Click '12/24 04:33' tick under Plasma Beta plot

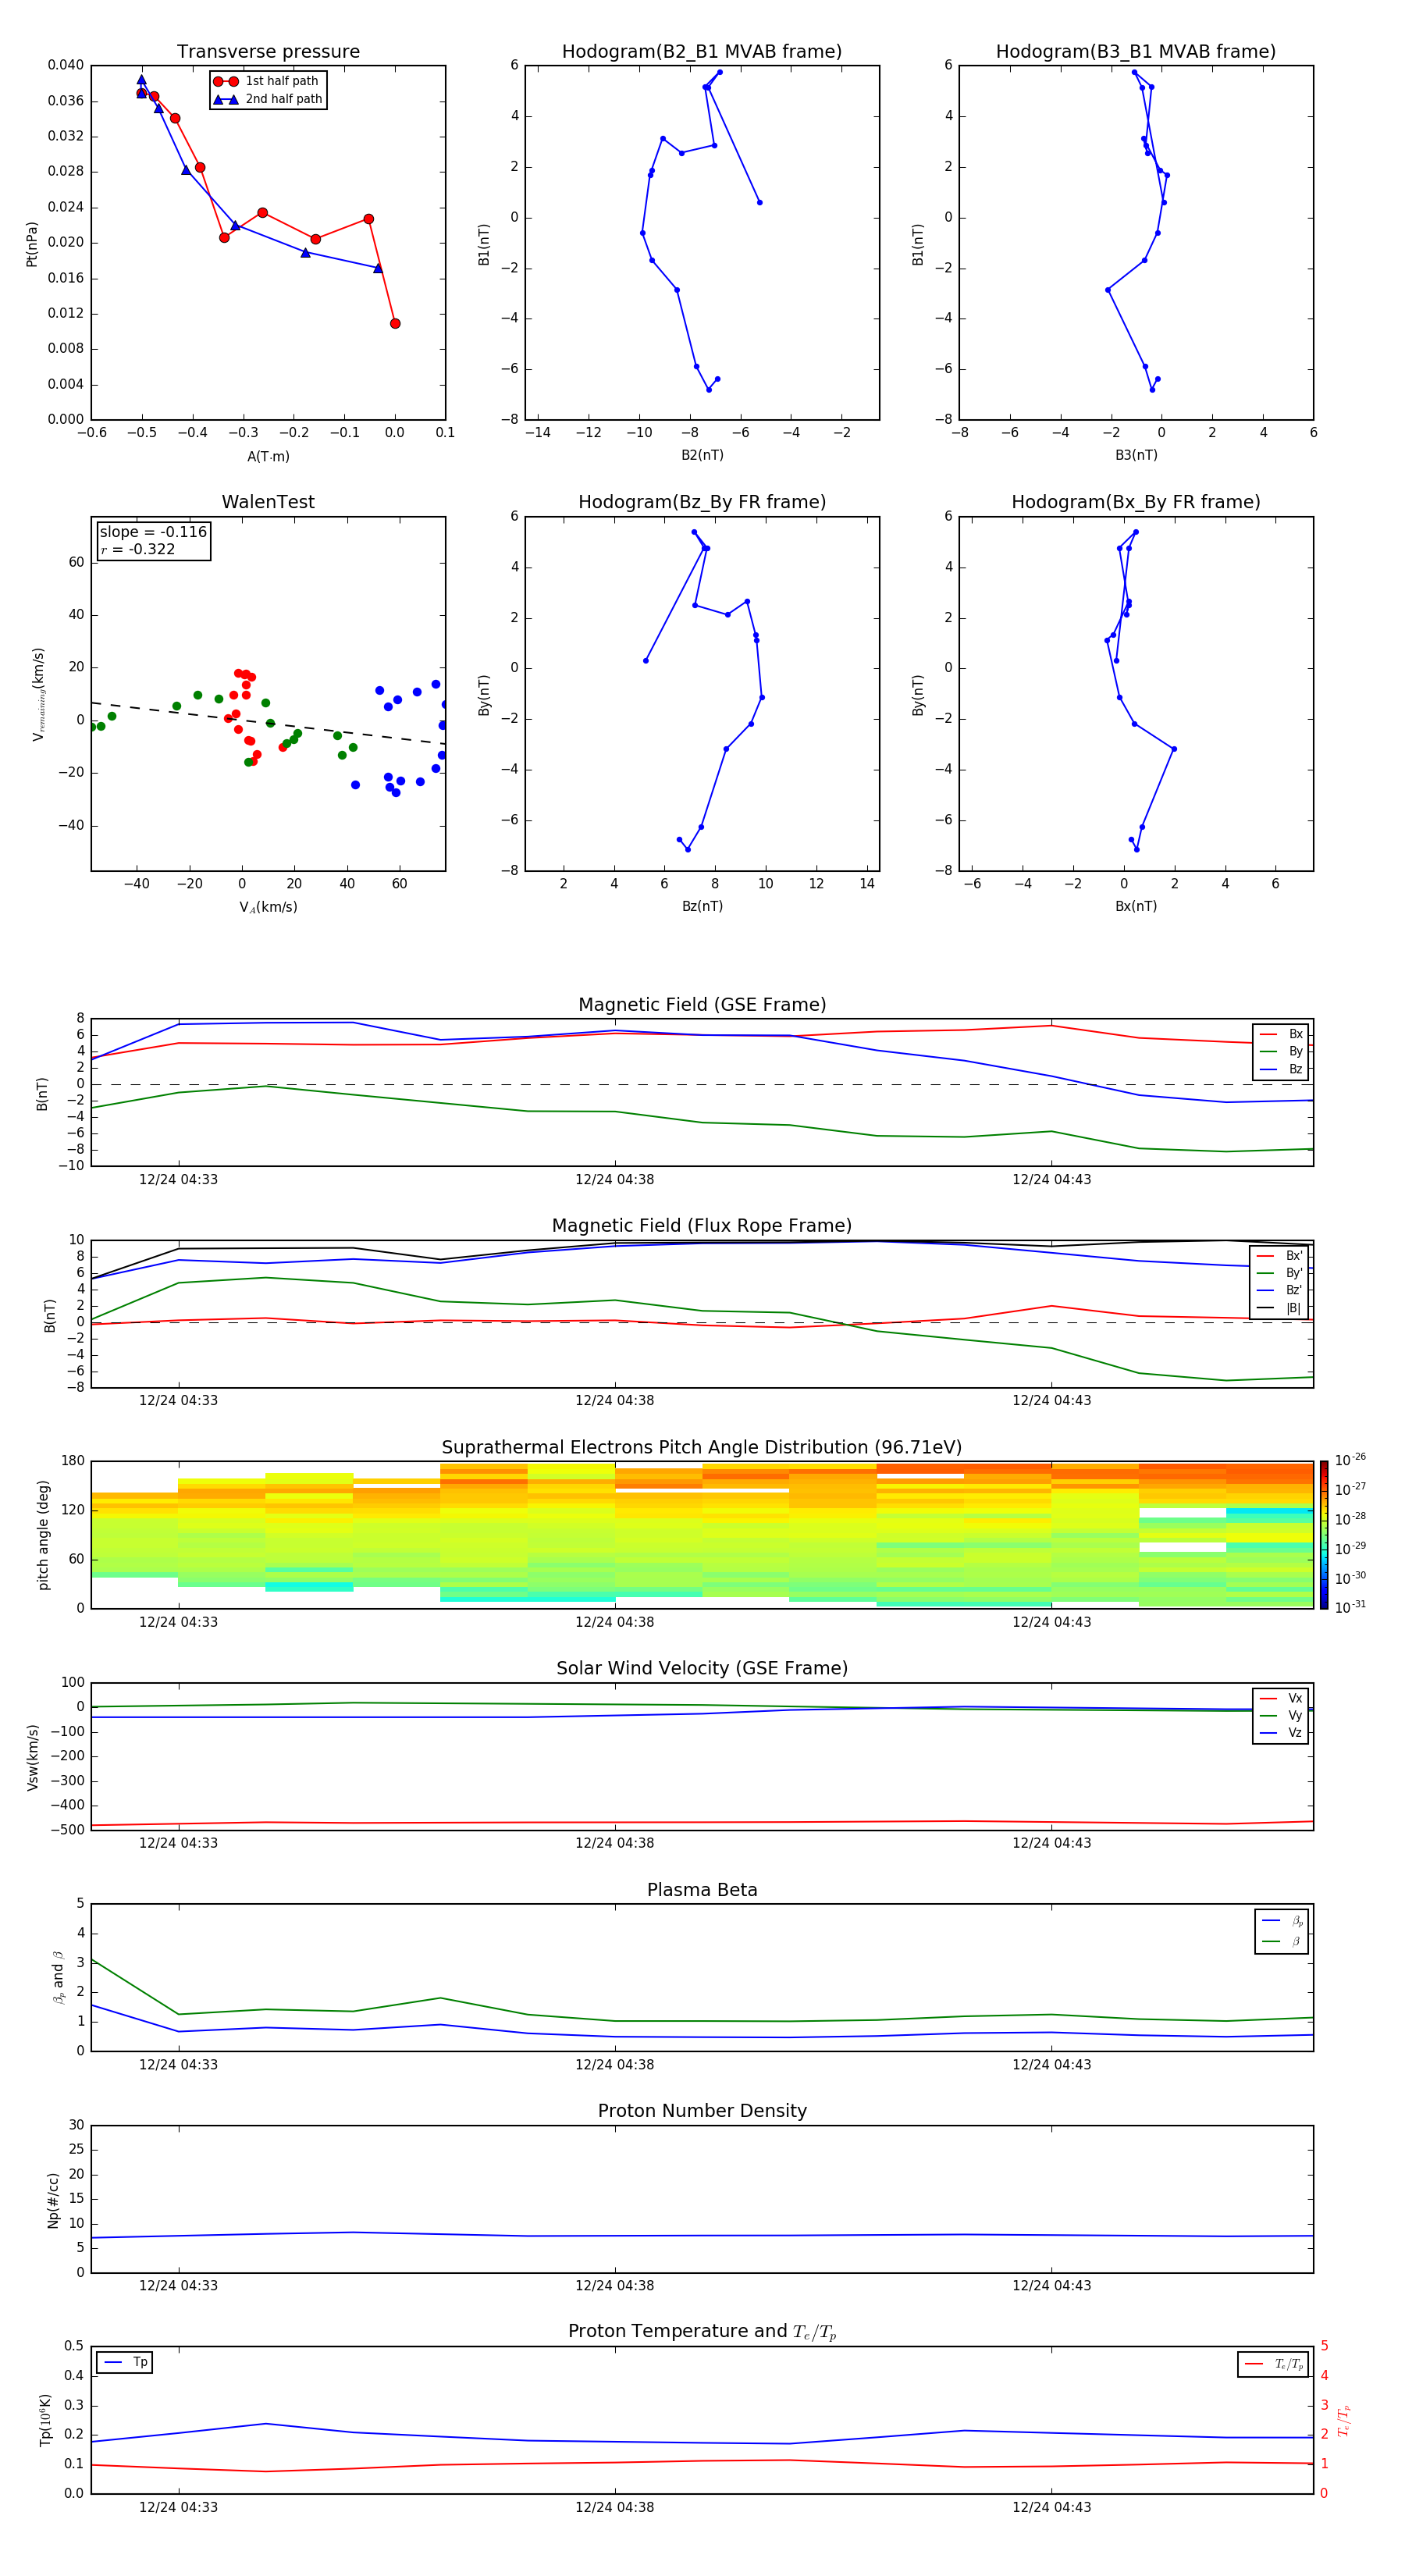click(x=178, y=2064)
